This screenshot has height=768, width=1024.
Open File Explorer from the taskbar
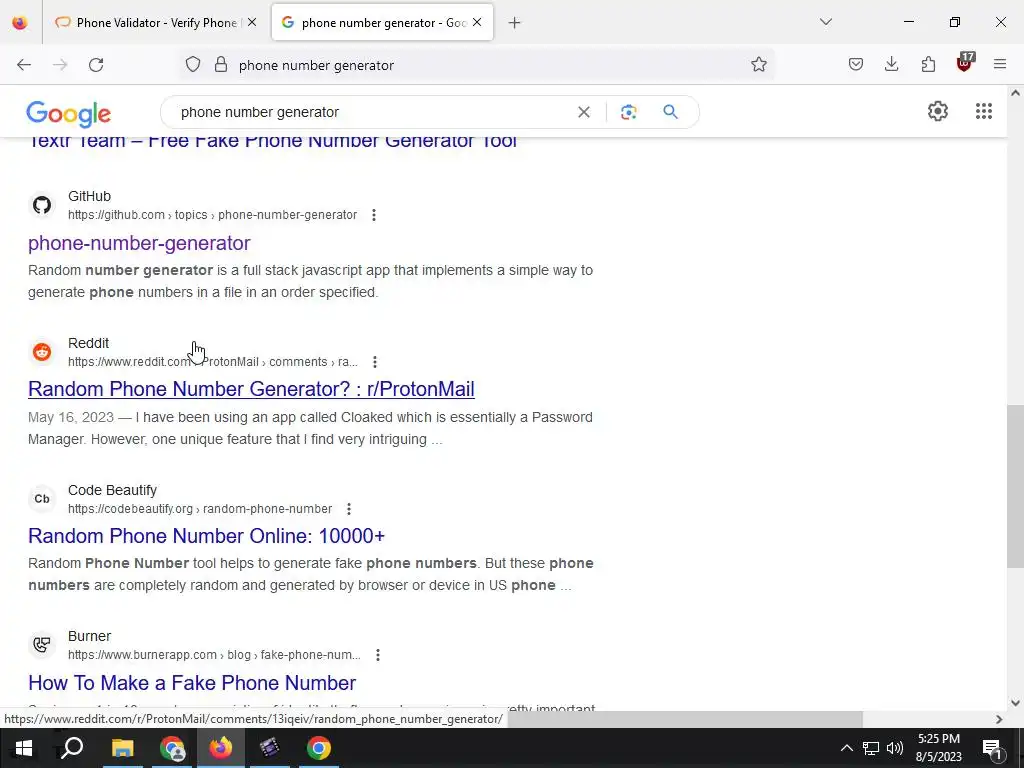click(x=122, y=748)
